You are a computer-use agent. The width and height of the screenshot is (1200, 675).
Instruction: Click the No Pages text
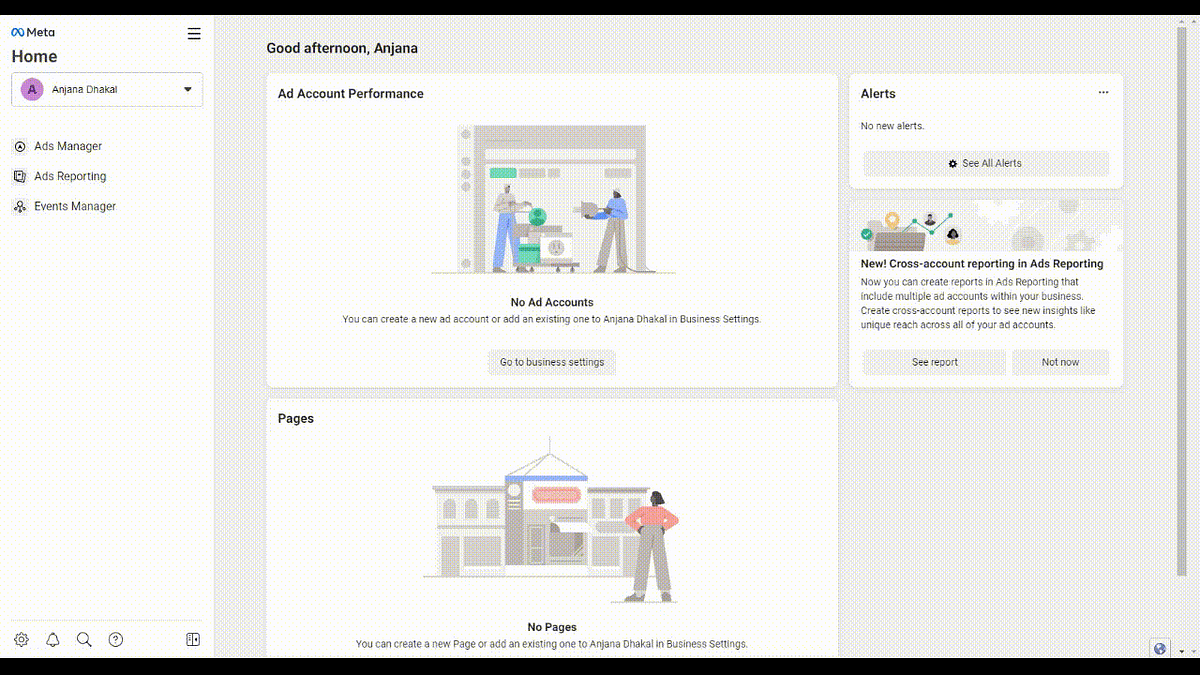pyautogui.click(x=552, y=628)
